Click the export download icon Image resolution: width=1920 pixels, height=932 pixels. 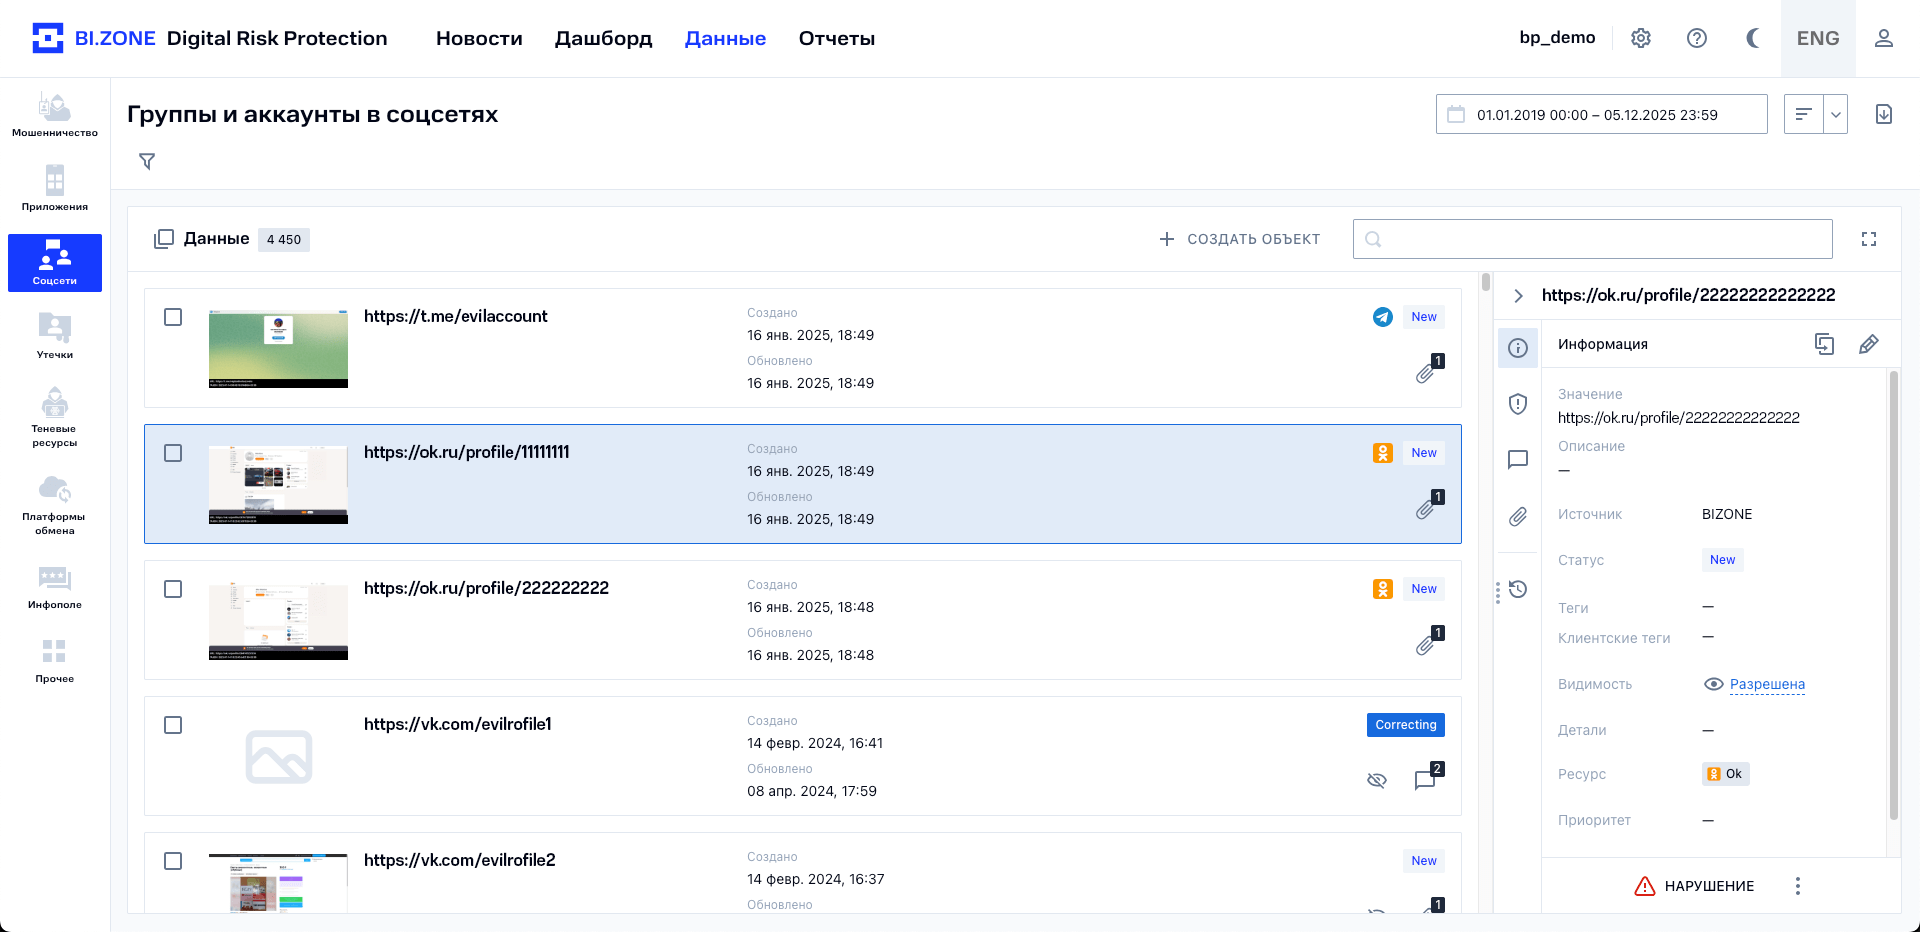(1883, 114)
